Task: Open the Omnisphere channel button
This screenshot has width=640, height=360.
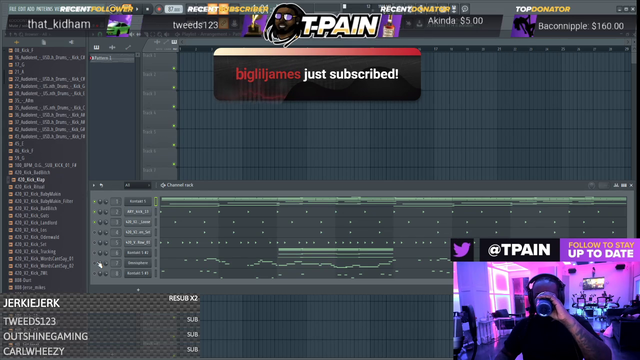Action: pyautogui.click(x=138, y=263)
